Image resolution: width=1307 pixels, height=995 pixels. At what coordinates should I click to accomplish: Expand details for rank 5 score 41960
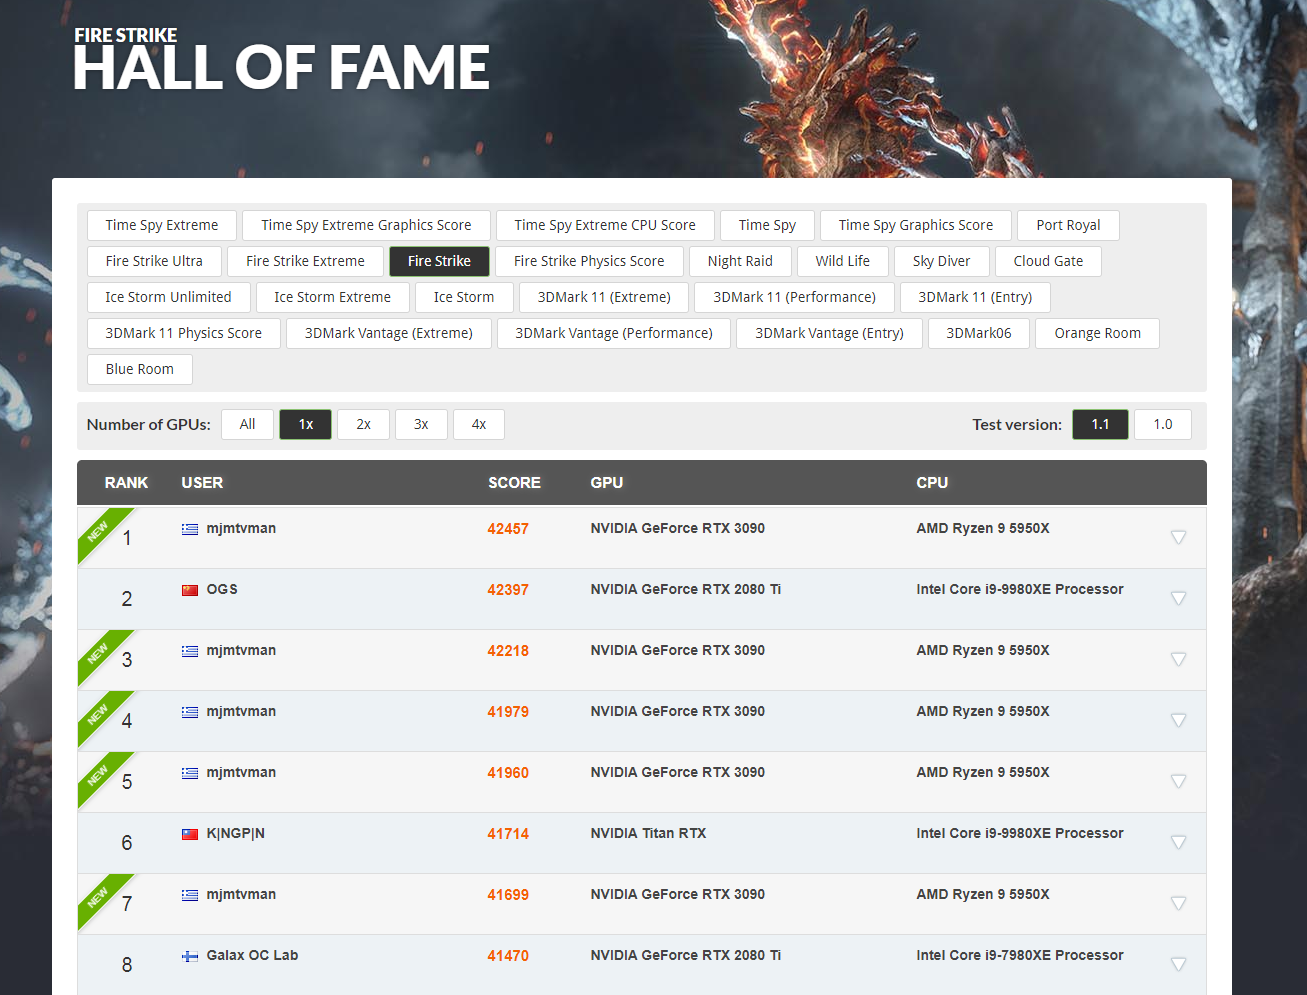(x=1179, y=782)
